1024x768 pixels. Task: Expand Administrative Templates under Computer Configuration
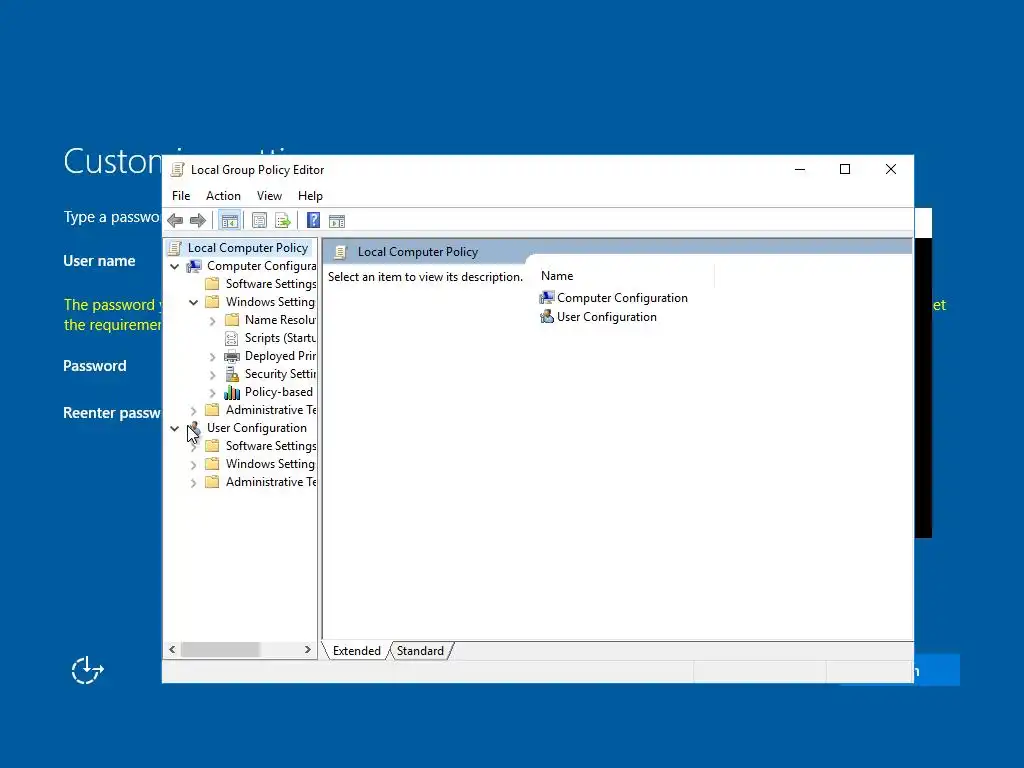(193, 411)
